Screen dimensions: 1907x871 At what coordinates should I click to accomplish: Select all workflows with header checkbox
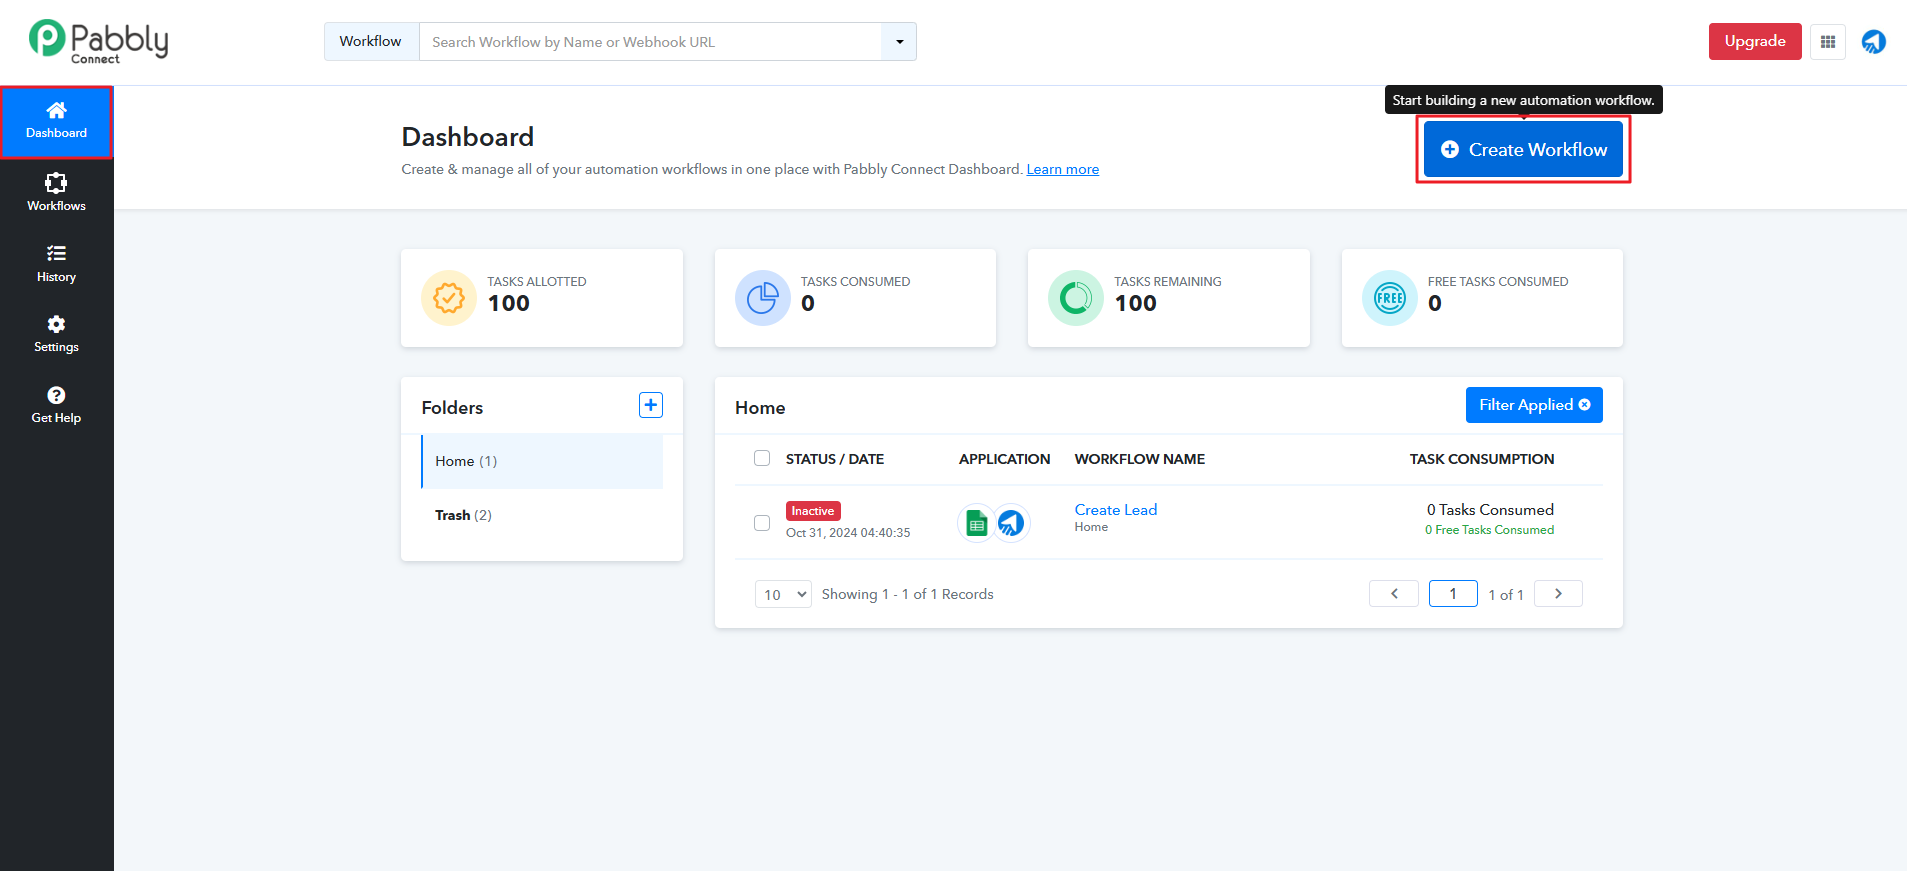coord(762,458)
